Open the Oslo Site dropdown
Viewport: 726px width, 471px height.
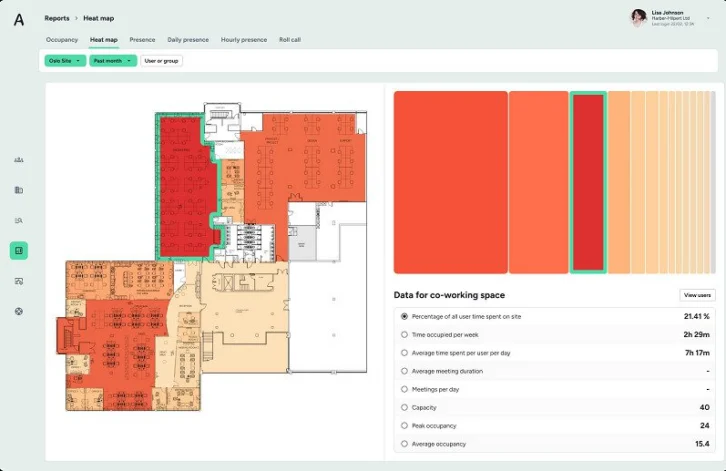coord(65,61)
